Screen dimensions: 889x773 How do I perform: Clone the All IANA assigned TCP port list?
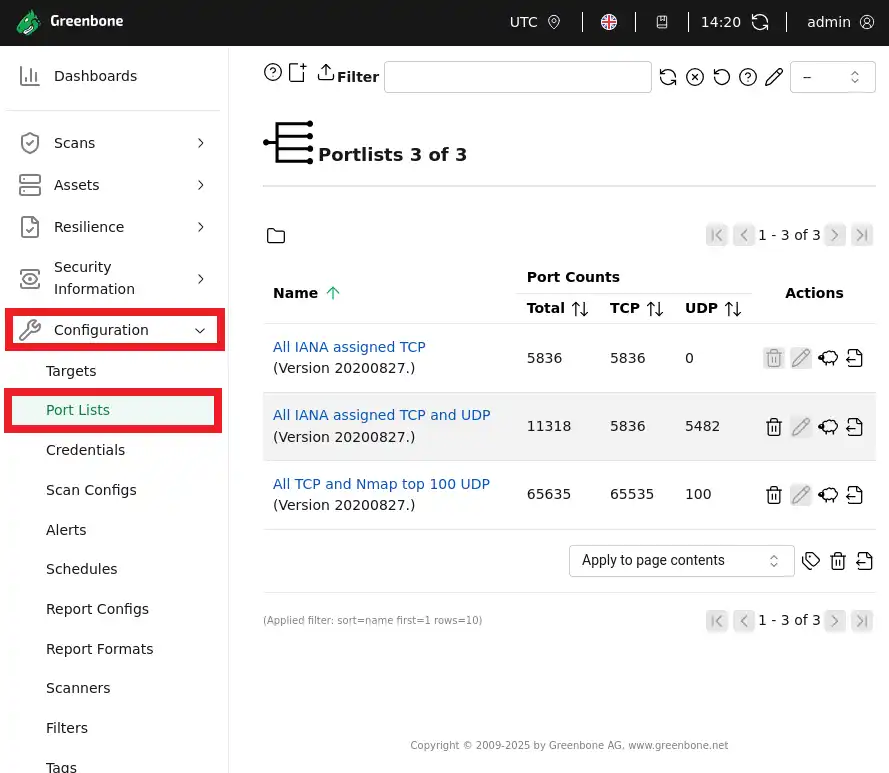828,358
